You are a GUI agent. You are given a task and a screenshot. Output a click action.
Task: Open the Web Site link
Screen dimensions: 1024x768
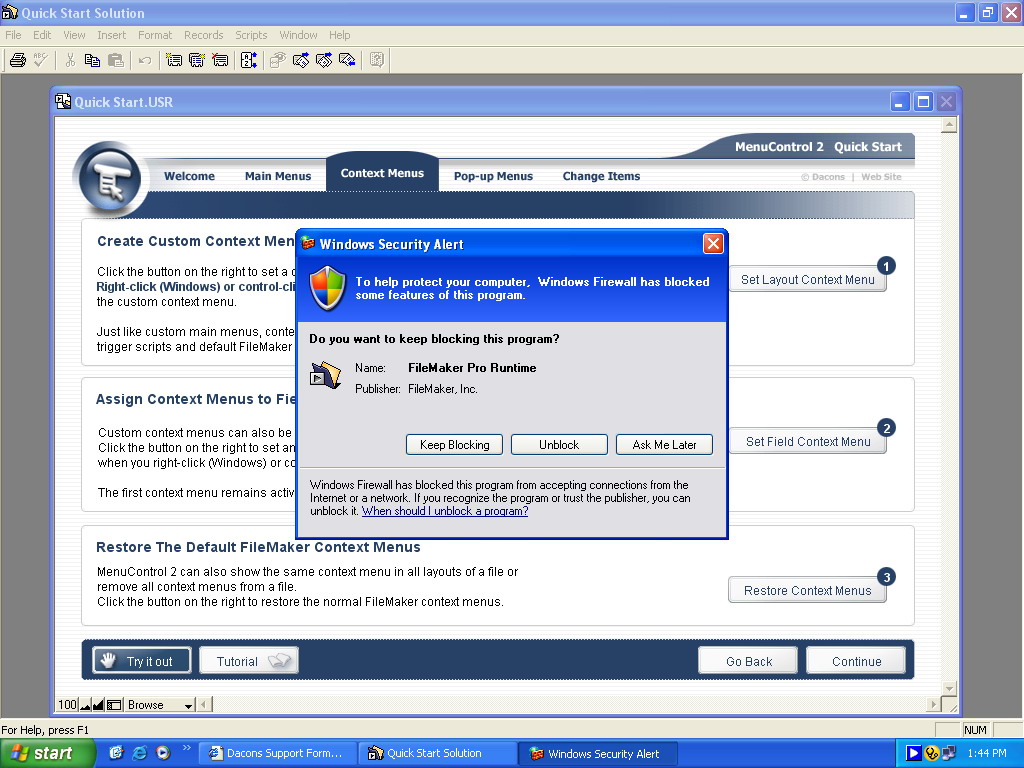pos(881,176)
